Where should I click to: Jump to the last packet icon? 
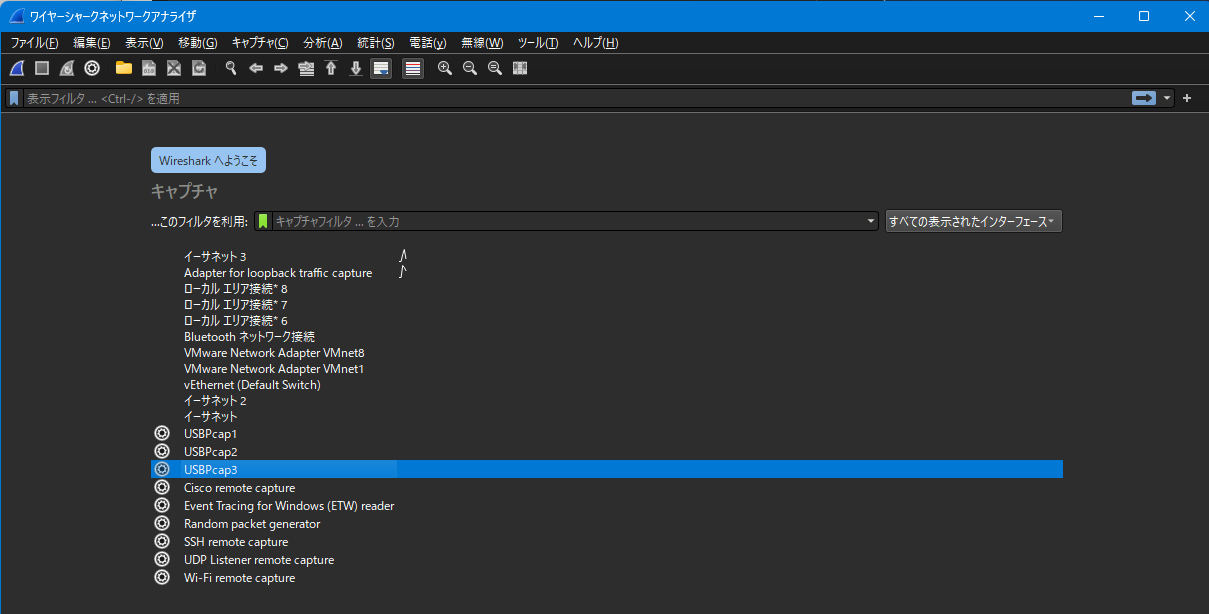(x=356, y=68)
